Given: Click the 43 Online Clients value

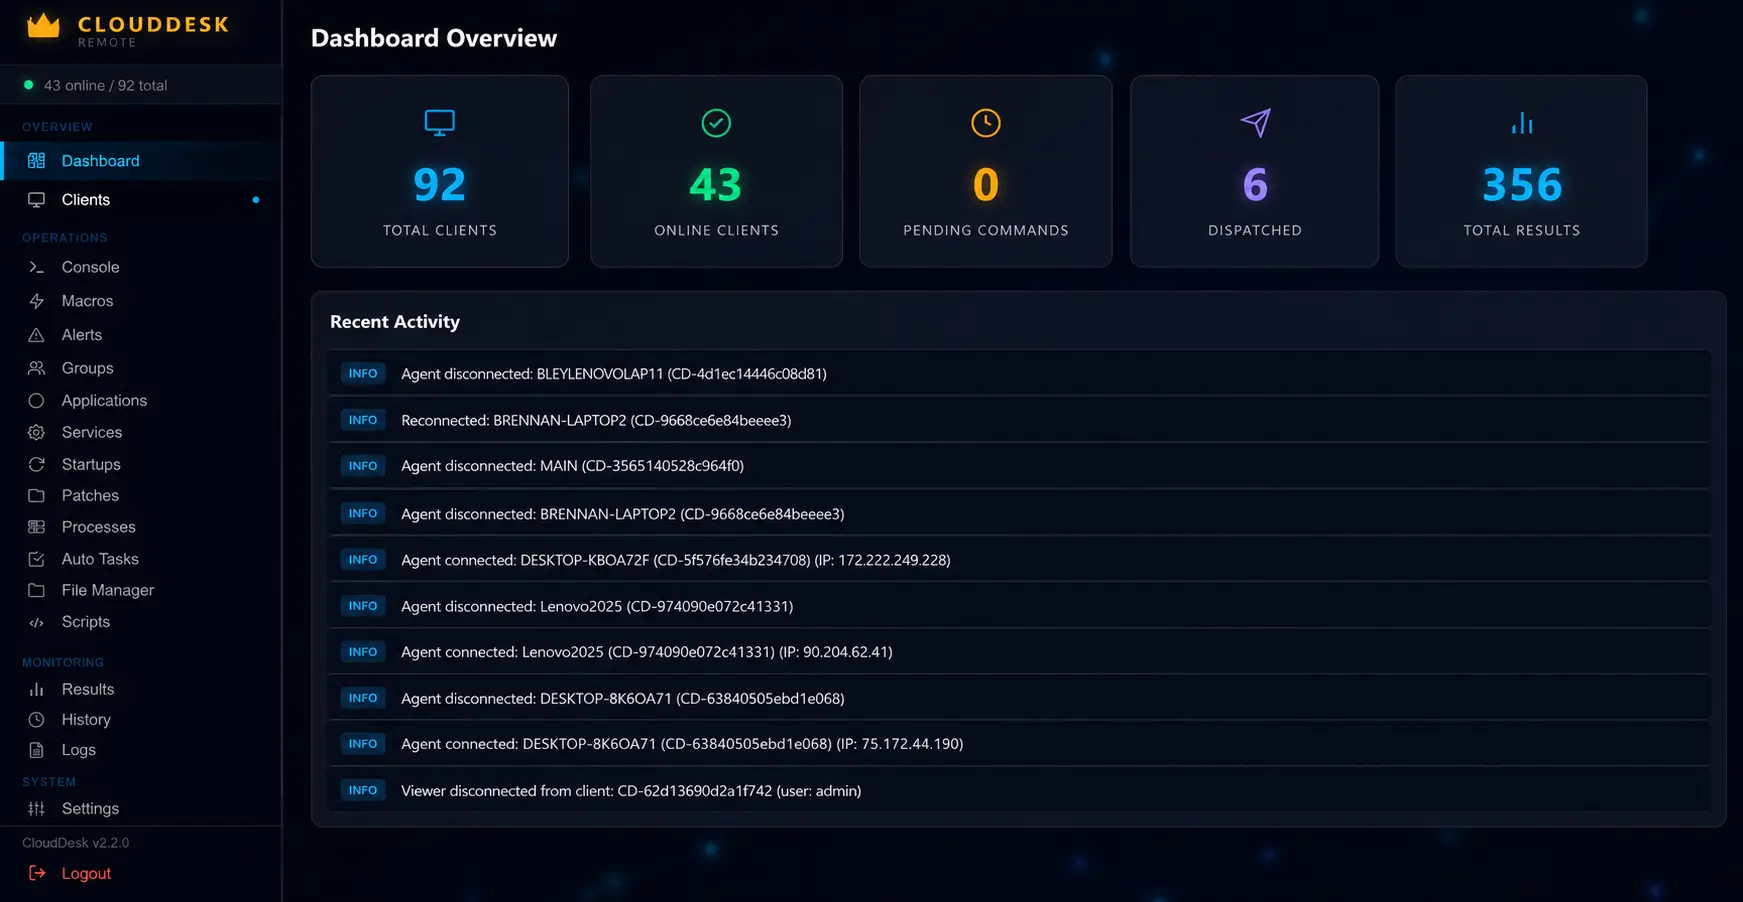Looking at the screenshot, I should click(716, 184).
